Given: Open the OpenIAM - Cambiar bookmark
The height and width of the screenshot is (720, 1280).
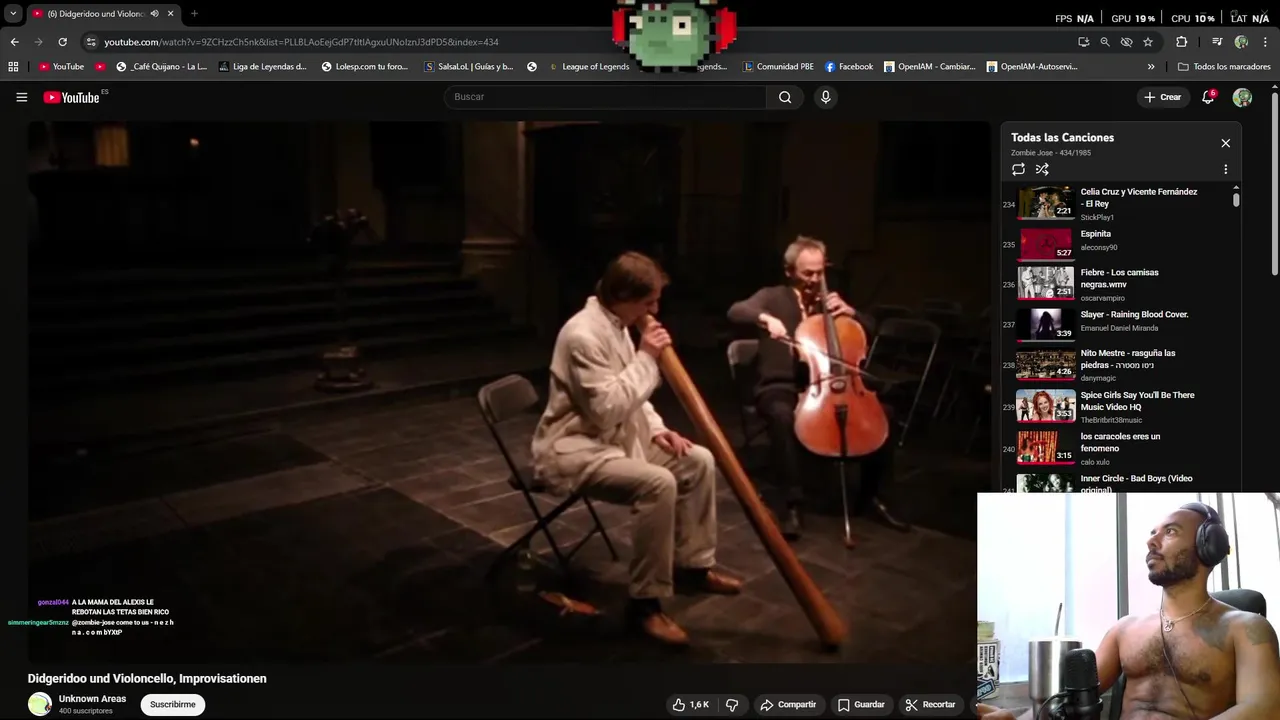Looking at the screenshot, I should click(929, 67).
